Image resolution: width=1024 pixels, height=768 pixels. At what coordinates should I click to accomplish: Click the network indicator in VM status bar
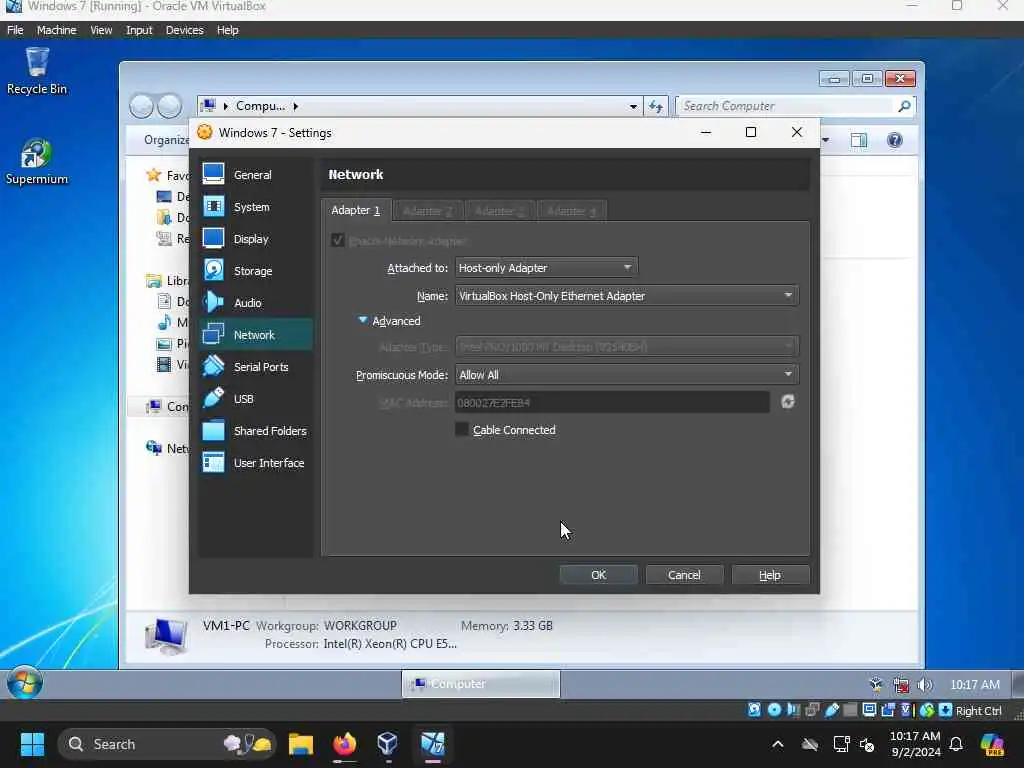click(x=812, y=710)
